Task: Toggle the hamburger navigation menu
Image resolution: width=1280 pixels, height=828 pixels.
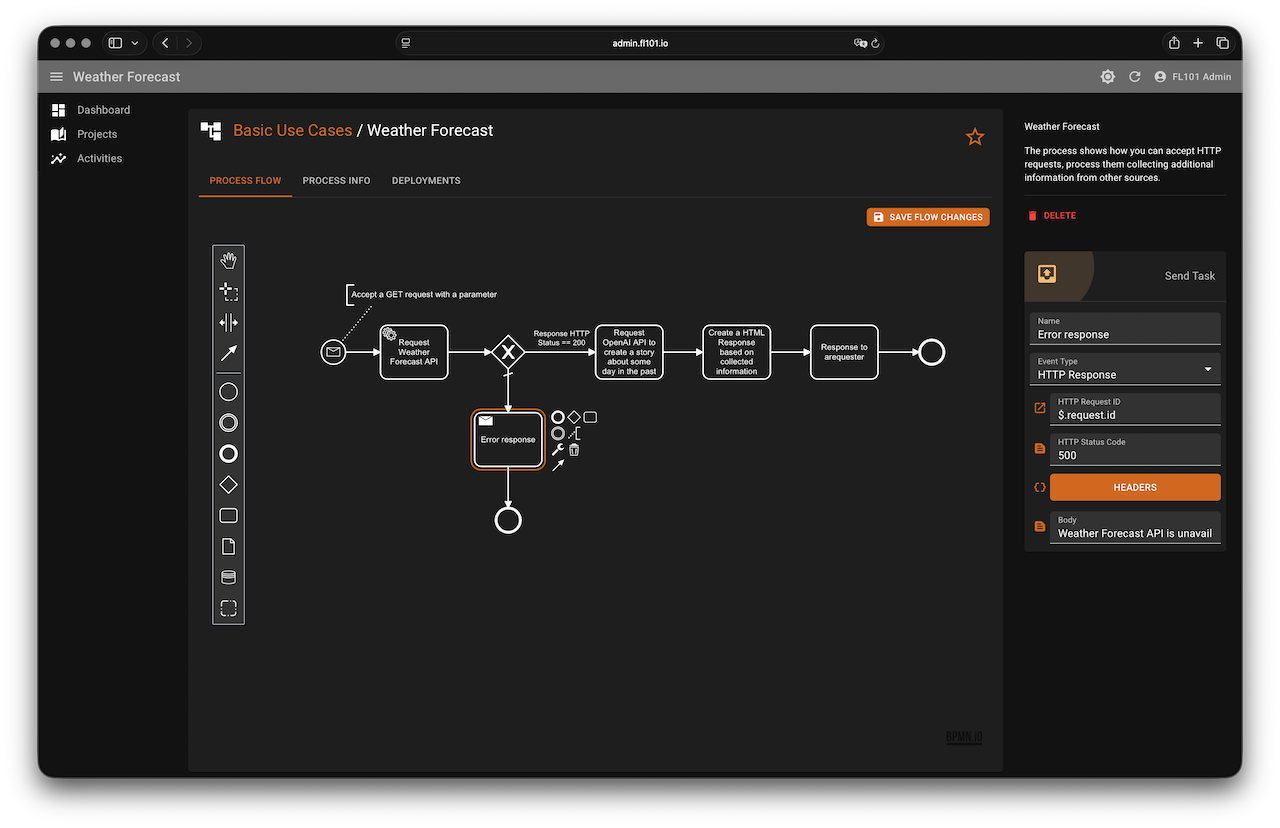Action: [56, 77]
